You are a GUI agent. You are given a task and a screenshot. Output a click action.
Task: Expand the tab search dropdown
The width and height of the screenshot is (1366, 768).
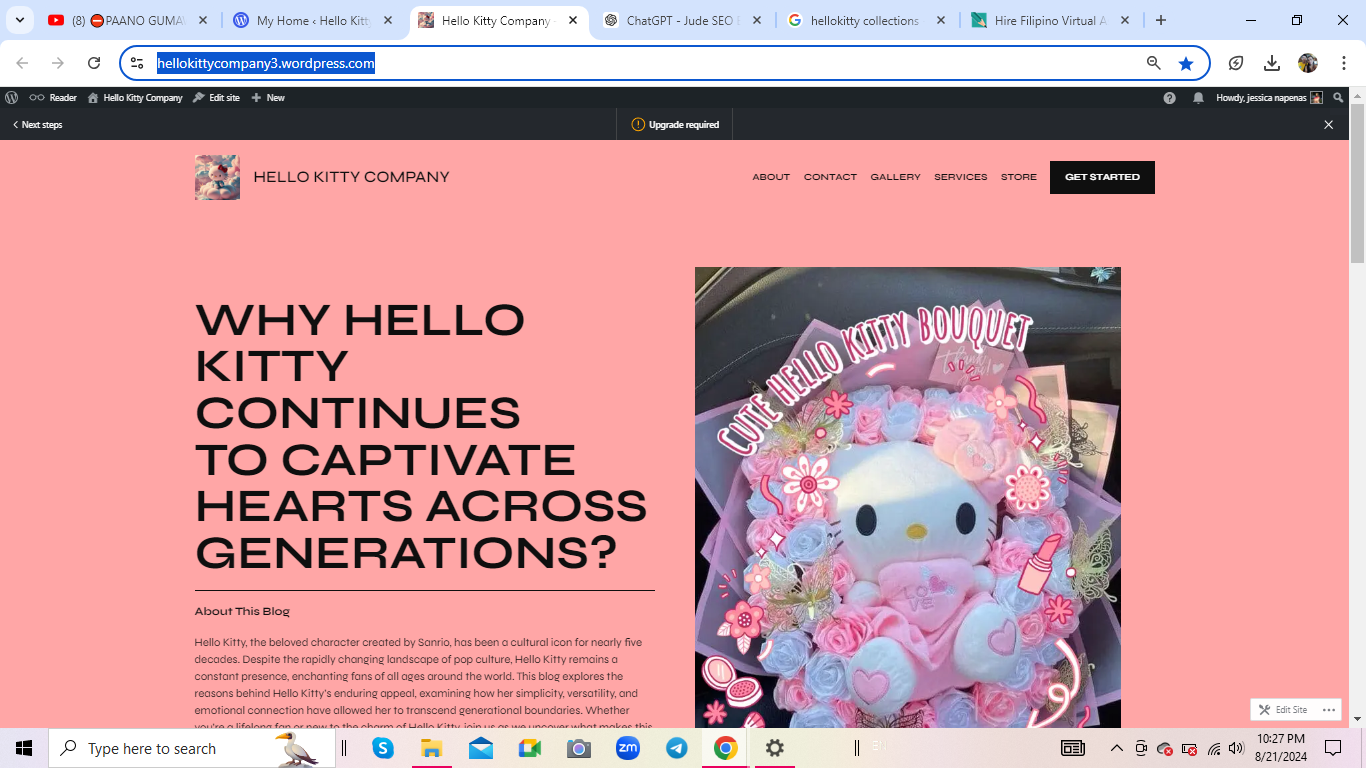(x=20, y=20)
